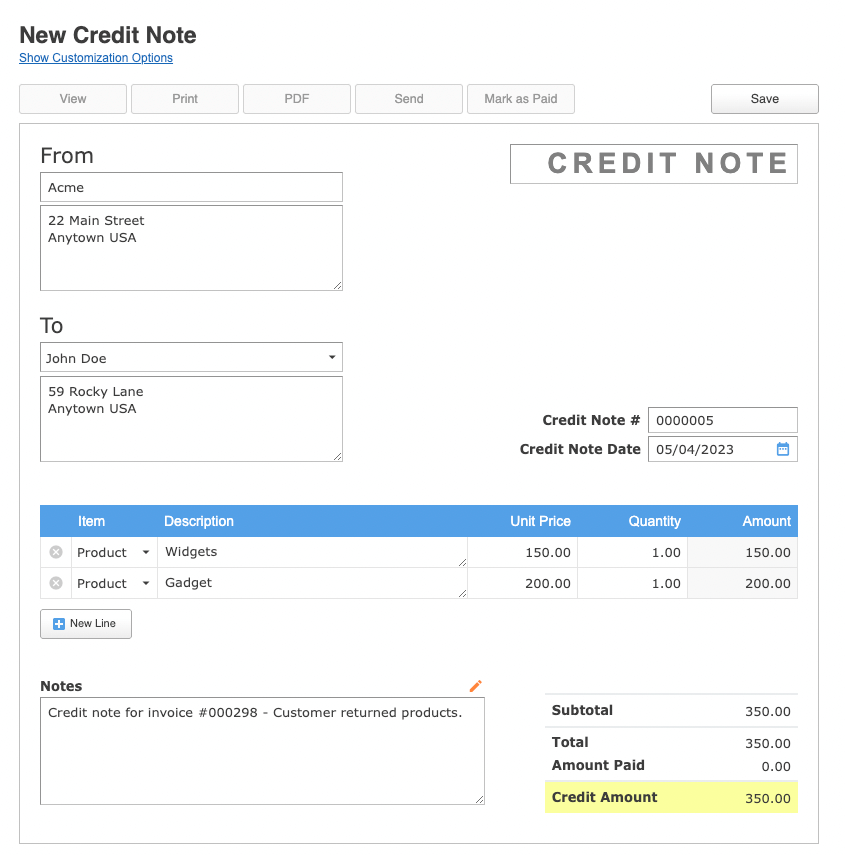Viewport: 845px width, 855px height.
Task: Click the Description column header
Action: click(x=199, y=521)
